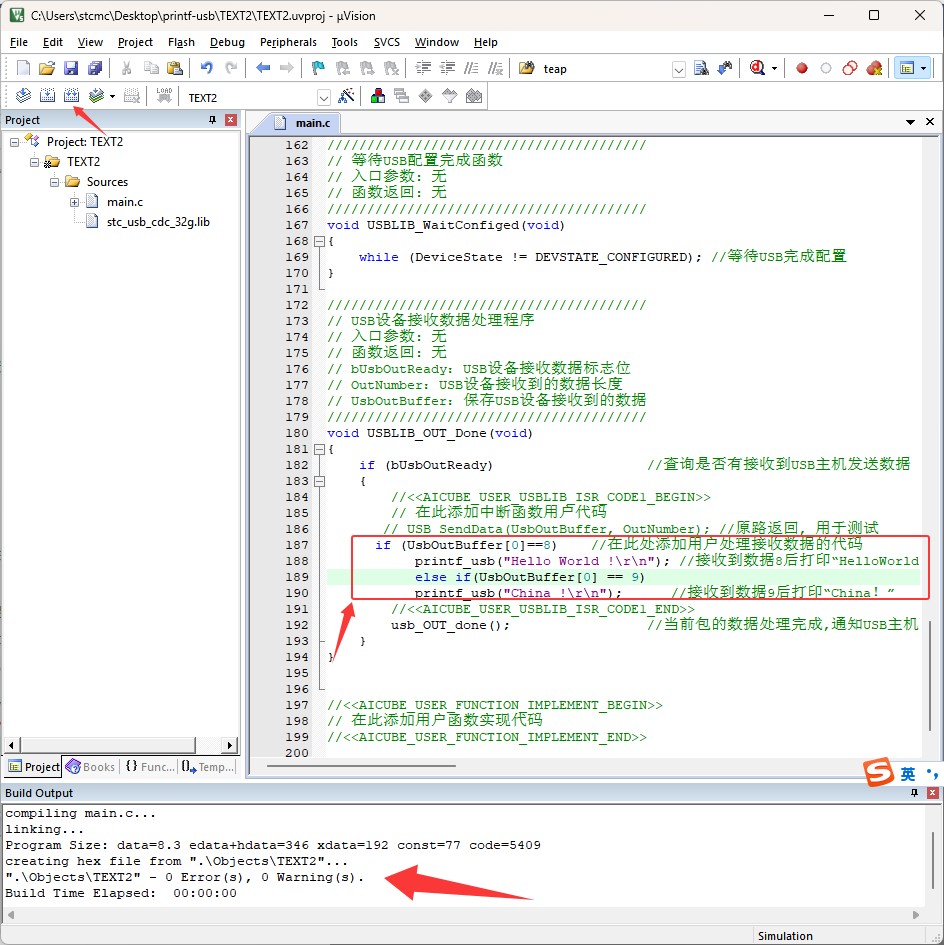Close the active editor tab

click(930, 122)
